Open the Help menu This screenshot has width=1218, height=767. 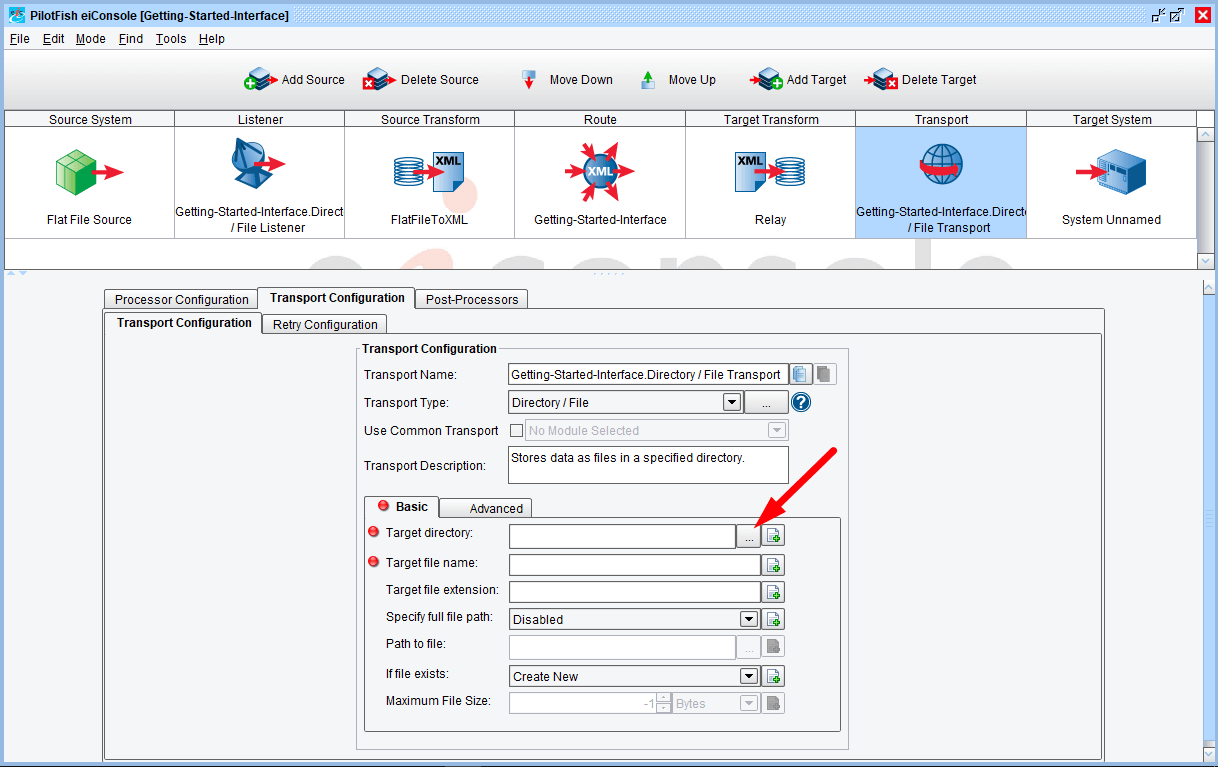(211, 39)
